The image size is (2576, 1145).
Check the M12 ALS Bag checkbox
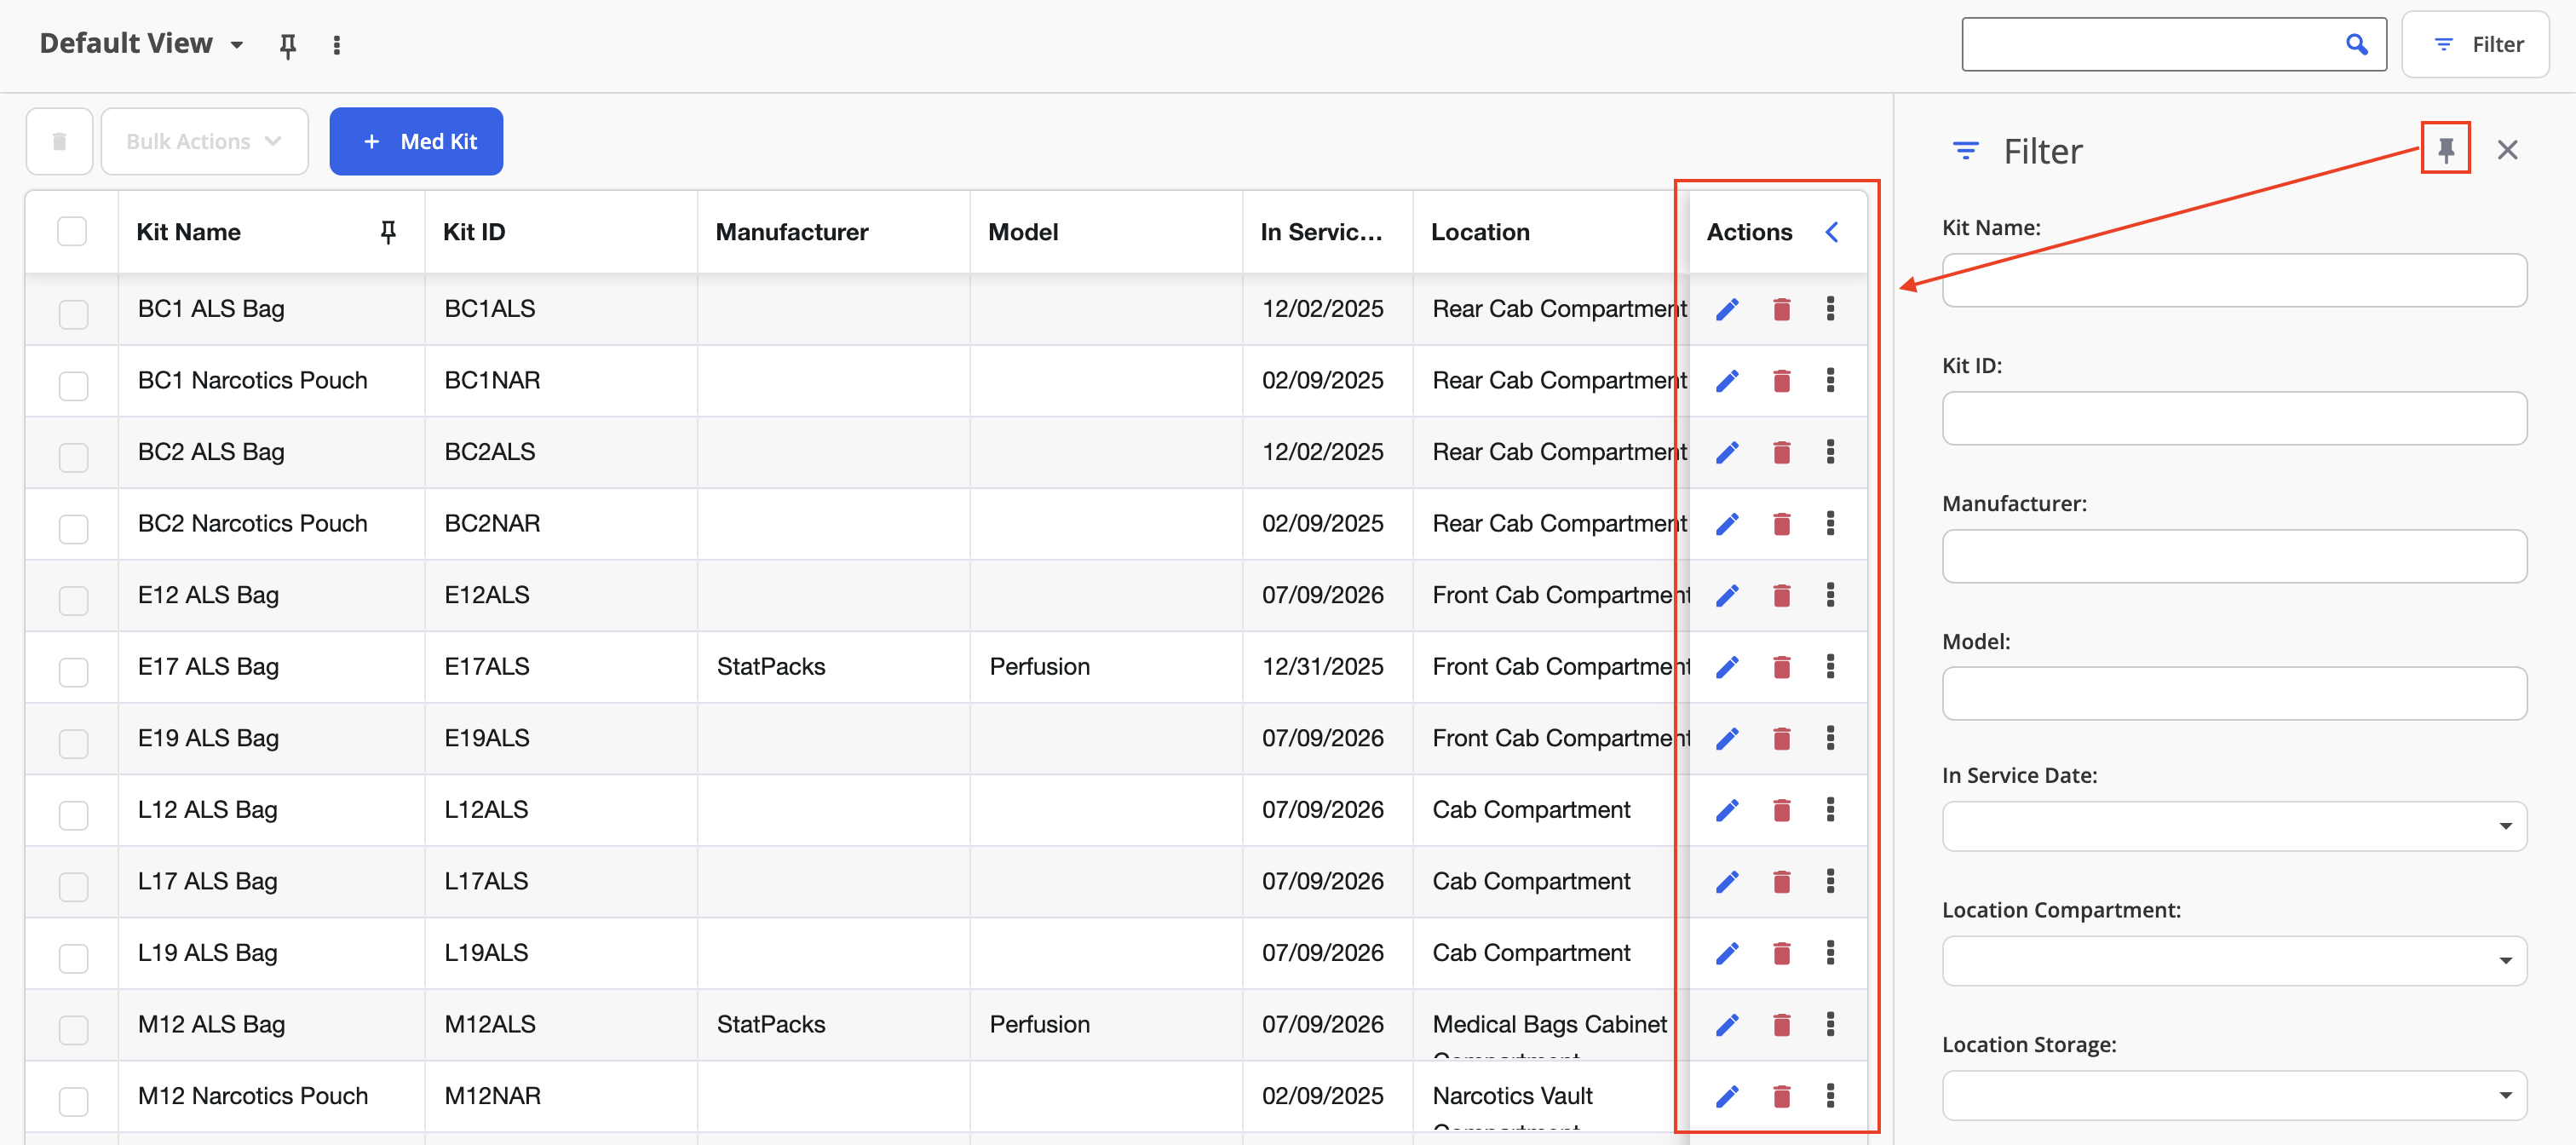pos(73,1030)
